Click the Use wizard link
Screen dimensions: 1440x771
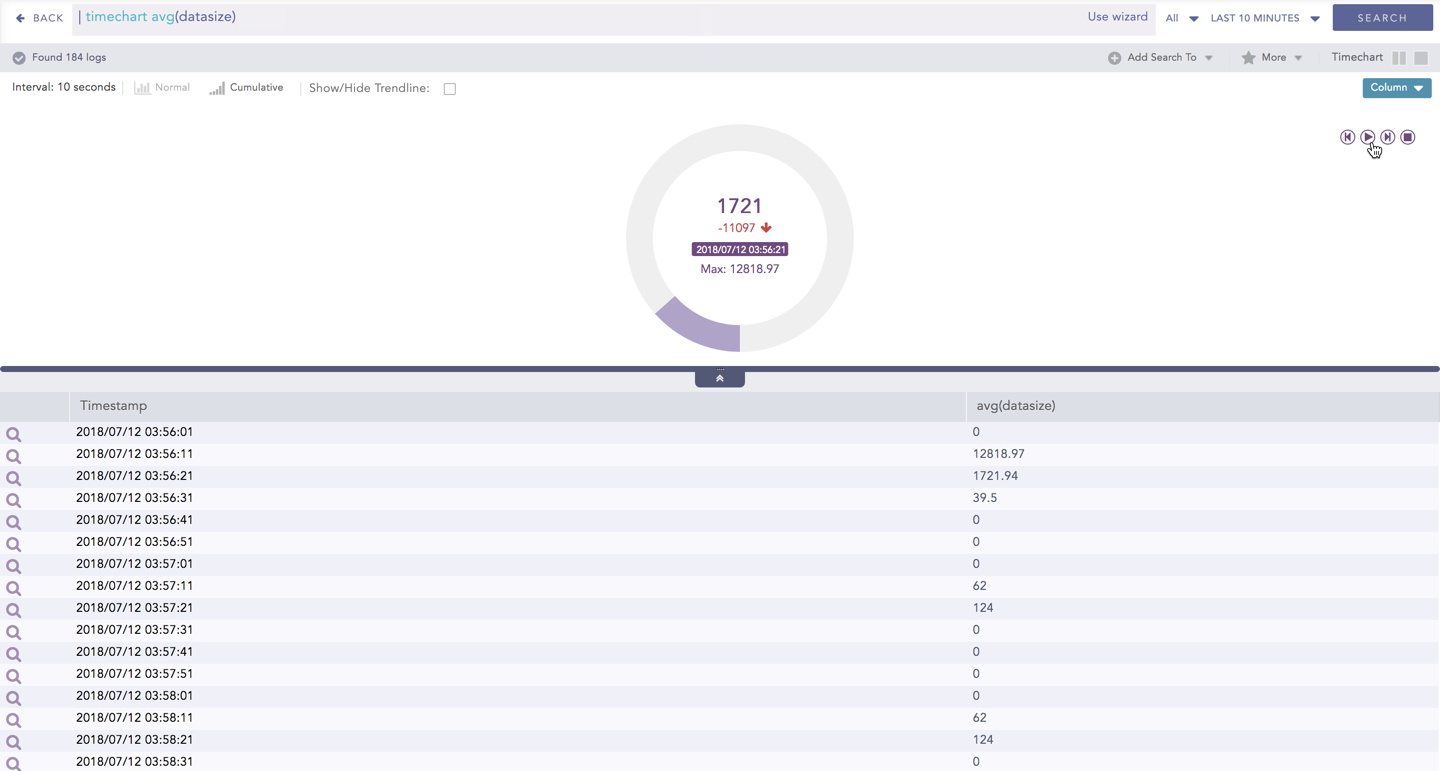[1117, 17]
